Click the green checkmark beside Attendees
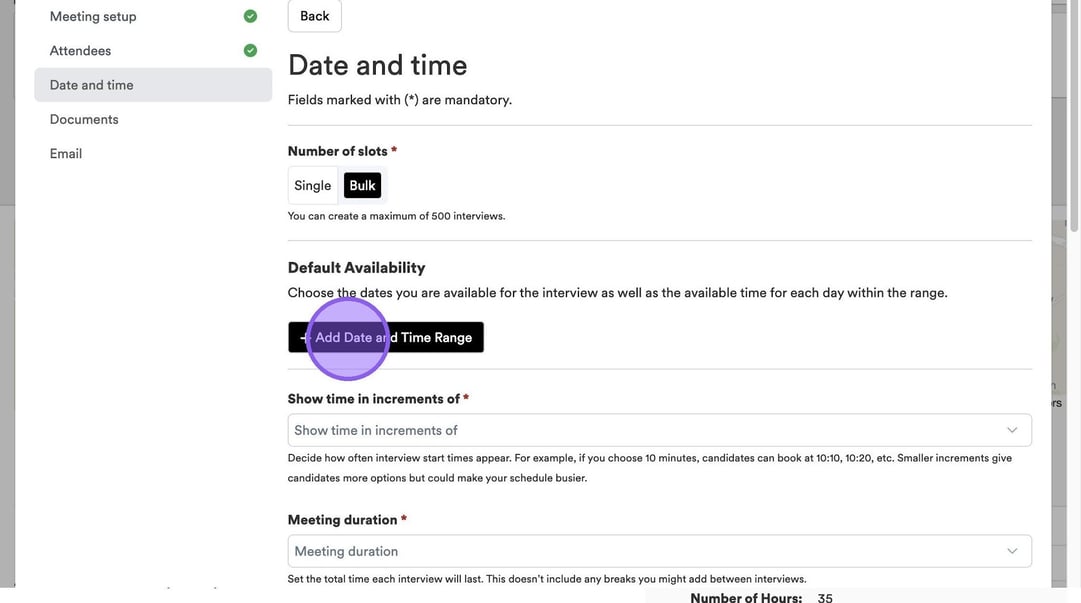This screenshot has height=603, width=1081. coord(250,50)
